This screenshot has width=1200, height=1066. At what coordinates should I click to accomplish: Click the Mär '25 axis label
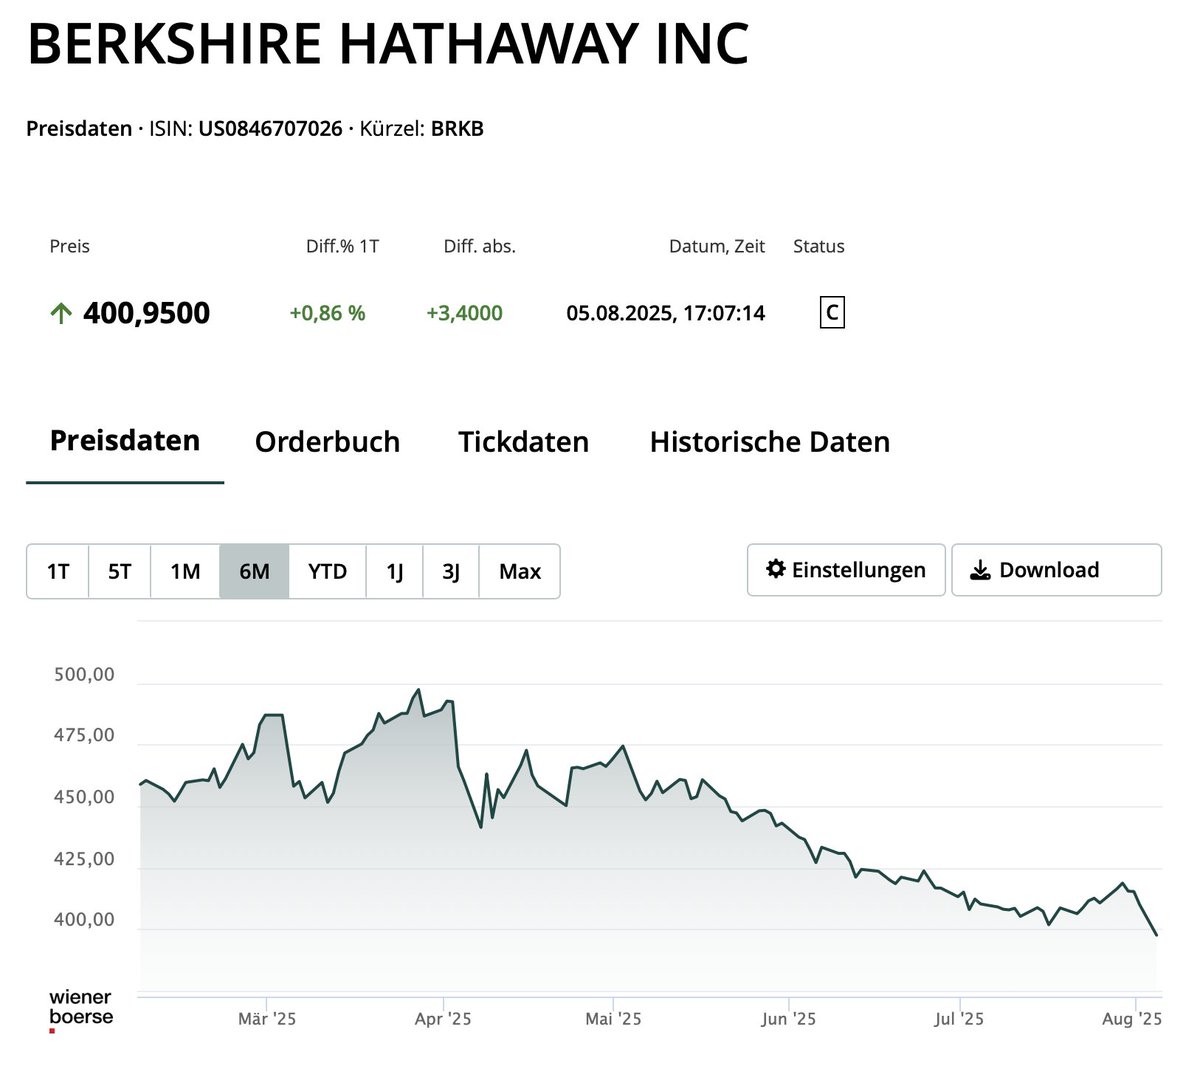[x=267, y=1019]
